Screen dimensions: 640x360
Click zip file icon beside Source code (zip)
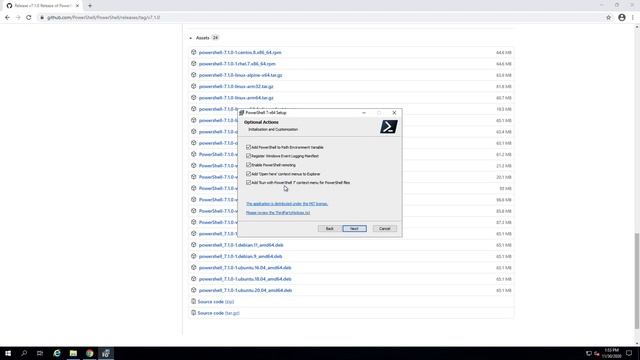pyautogui.click(x=193, y=301)
